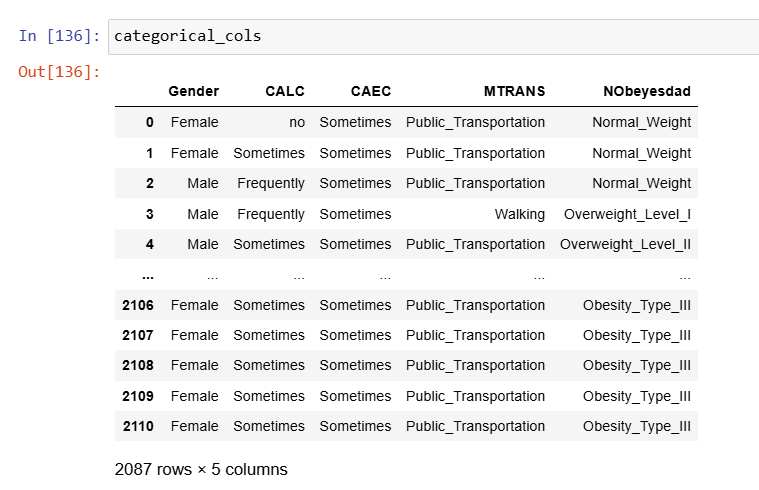Select the In [136] prompt label
The height and width of the screenshot is (490, 759).
coord(59,36)
